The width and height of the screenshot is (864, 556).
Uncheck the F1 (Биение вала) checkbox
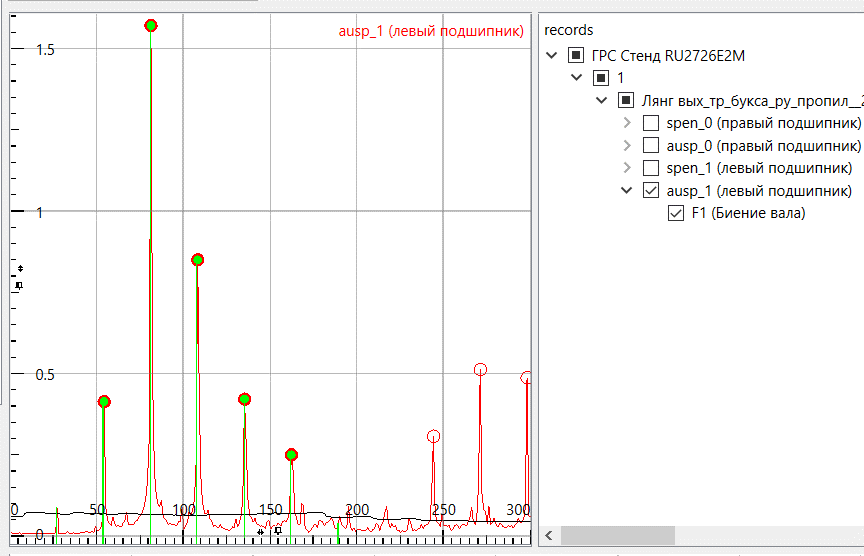(x=676, y=213)
